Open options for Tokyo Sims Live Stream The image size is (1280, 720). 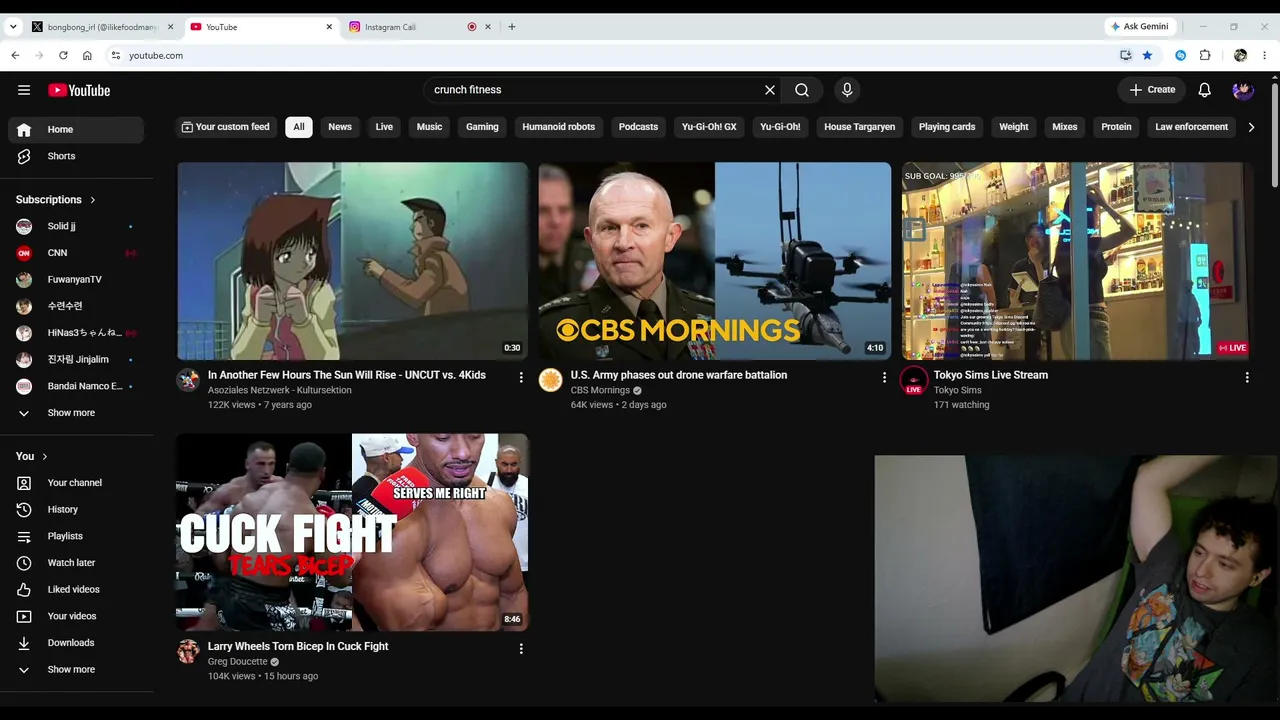click(x=1247, y=377)
